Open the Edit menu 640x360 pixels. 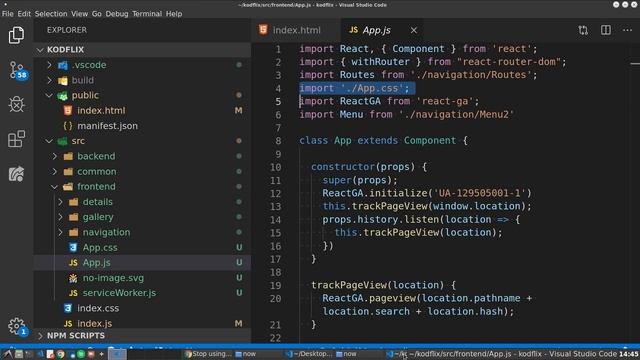point(24,13)
